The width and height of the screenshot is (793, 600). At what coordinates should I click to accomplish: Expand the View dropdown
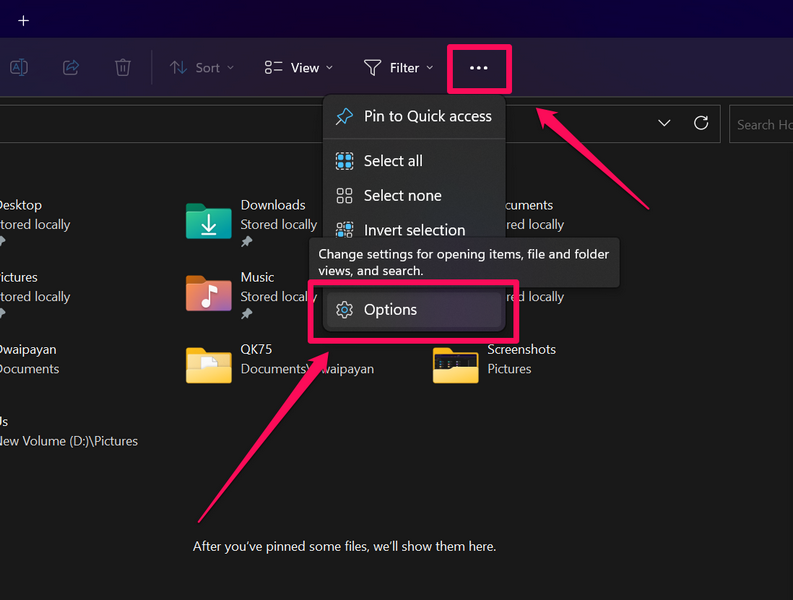(x=299, y=68)
